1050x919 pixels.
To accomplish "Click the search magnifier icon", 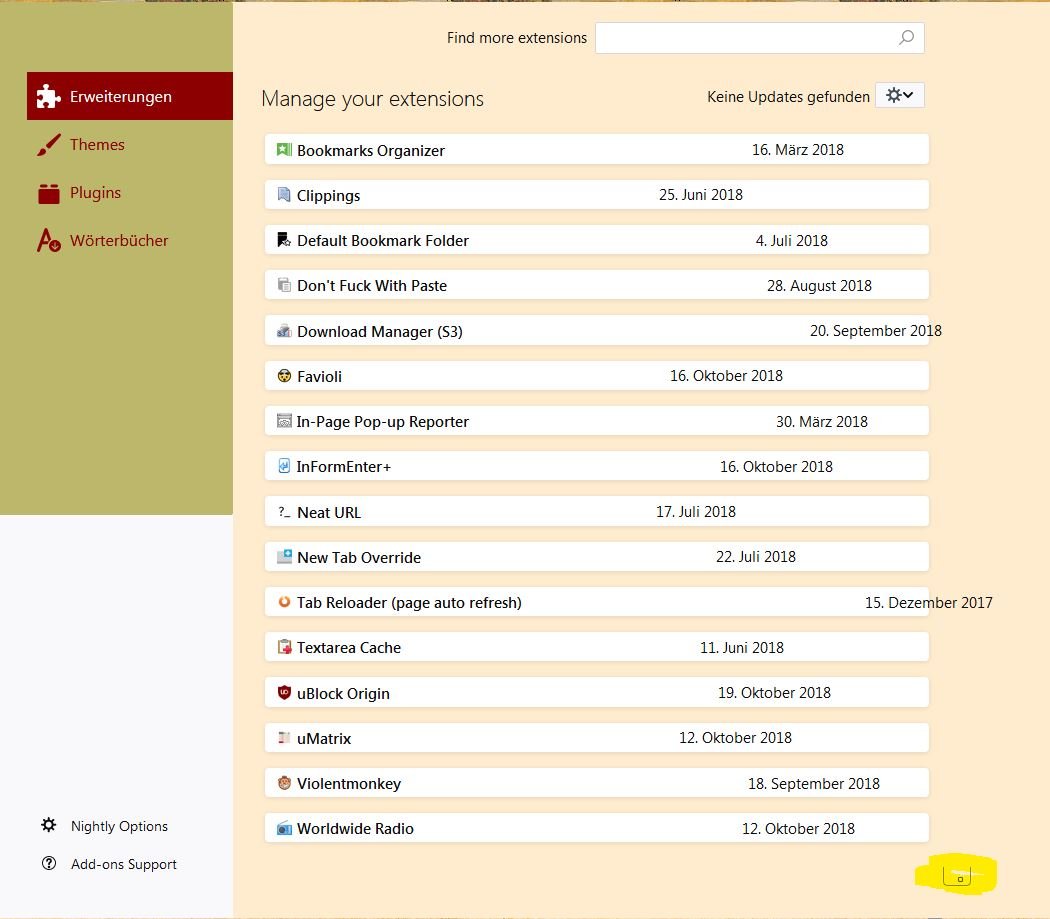I will coord(906,38).
